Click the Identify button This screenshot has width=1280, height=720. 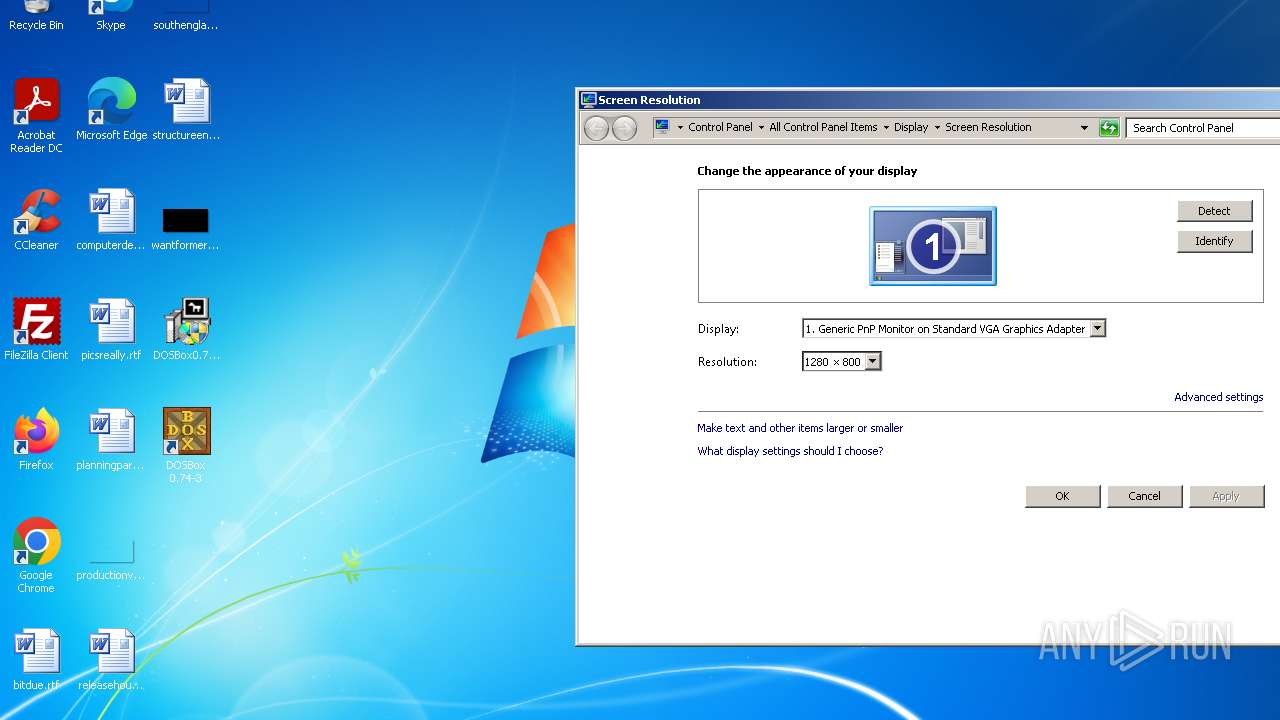(1214, 241)
